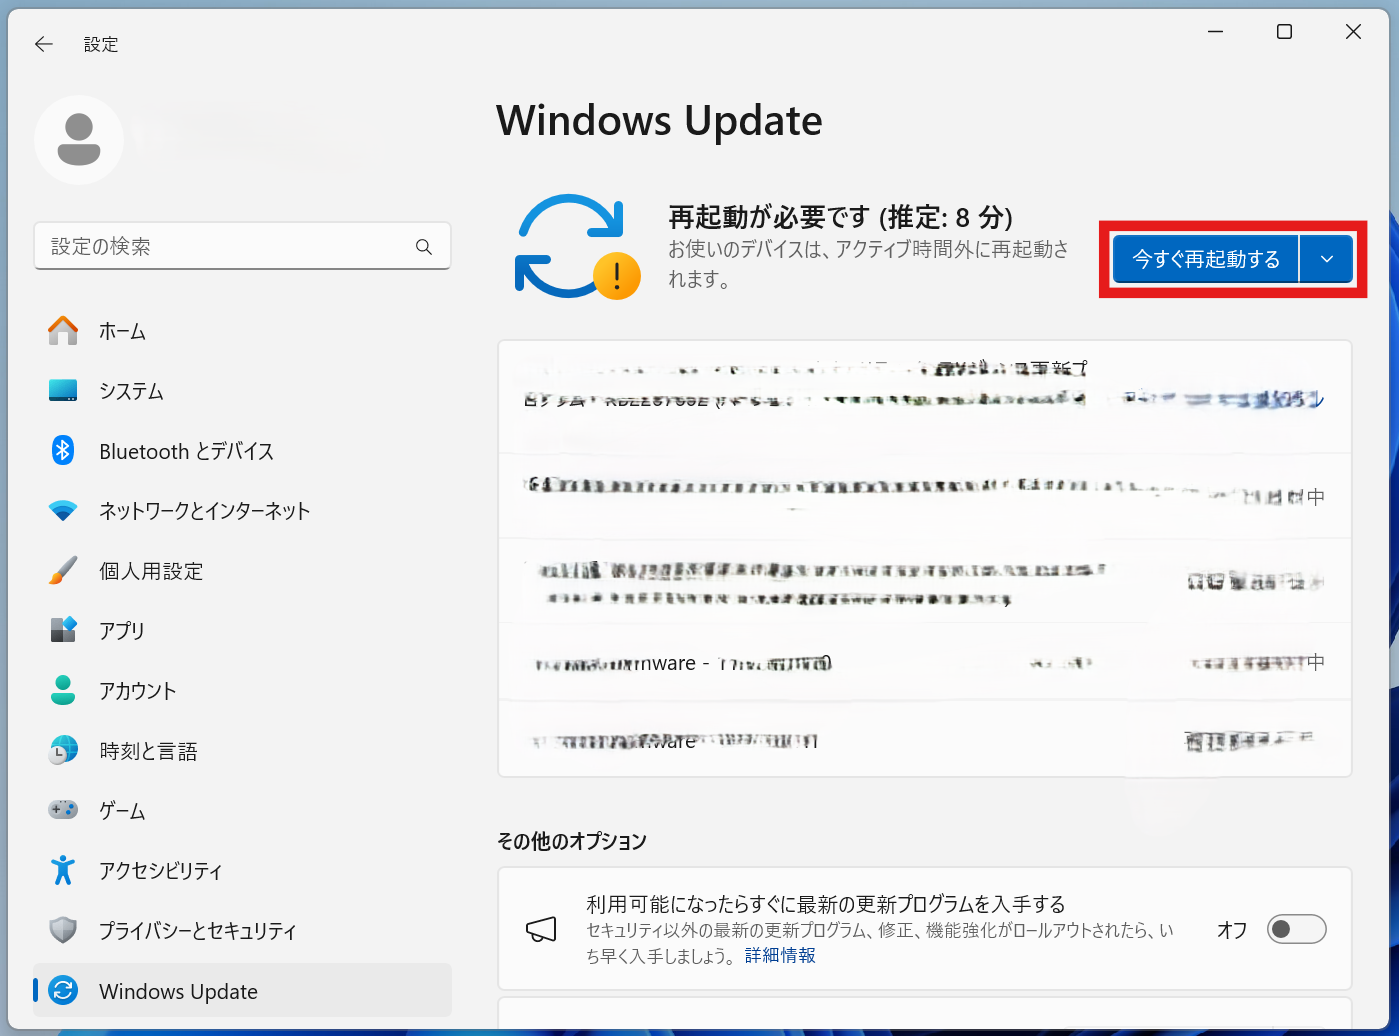1399x1036 pixels.
Task: Open 個人用設定 settings page
Action: (242, 571)
